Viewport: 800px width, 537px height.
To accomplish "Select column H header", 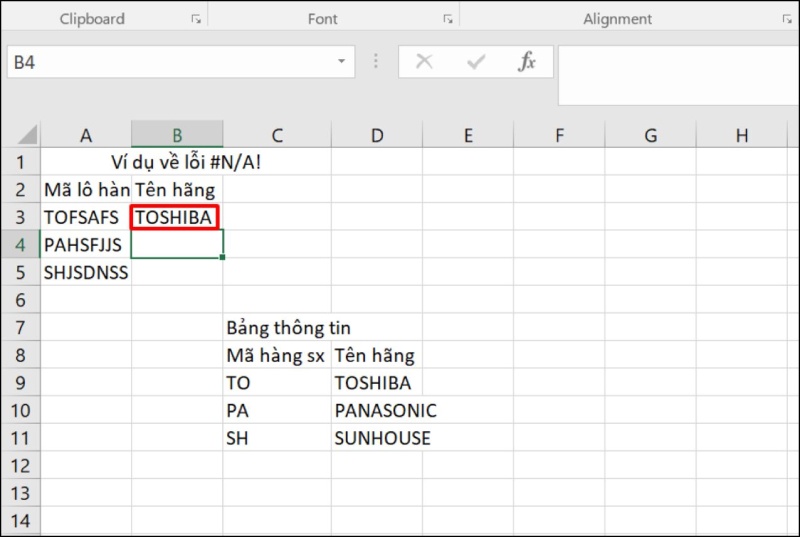I will pos(741,135).
